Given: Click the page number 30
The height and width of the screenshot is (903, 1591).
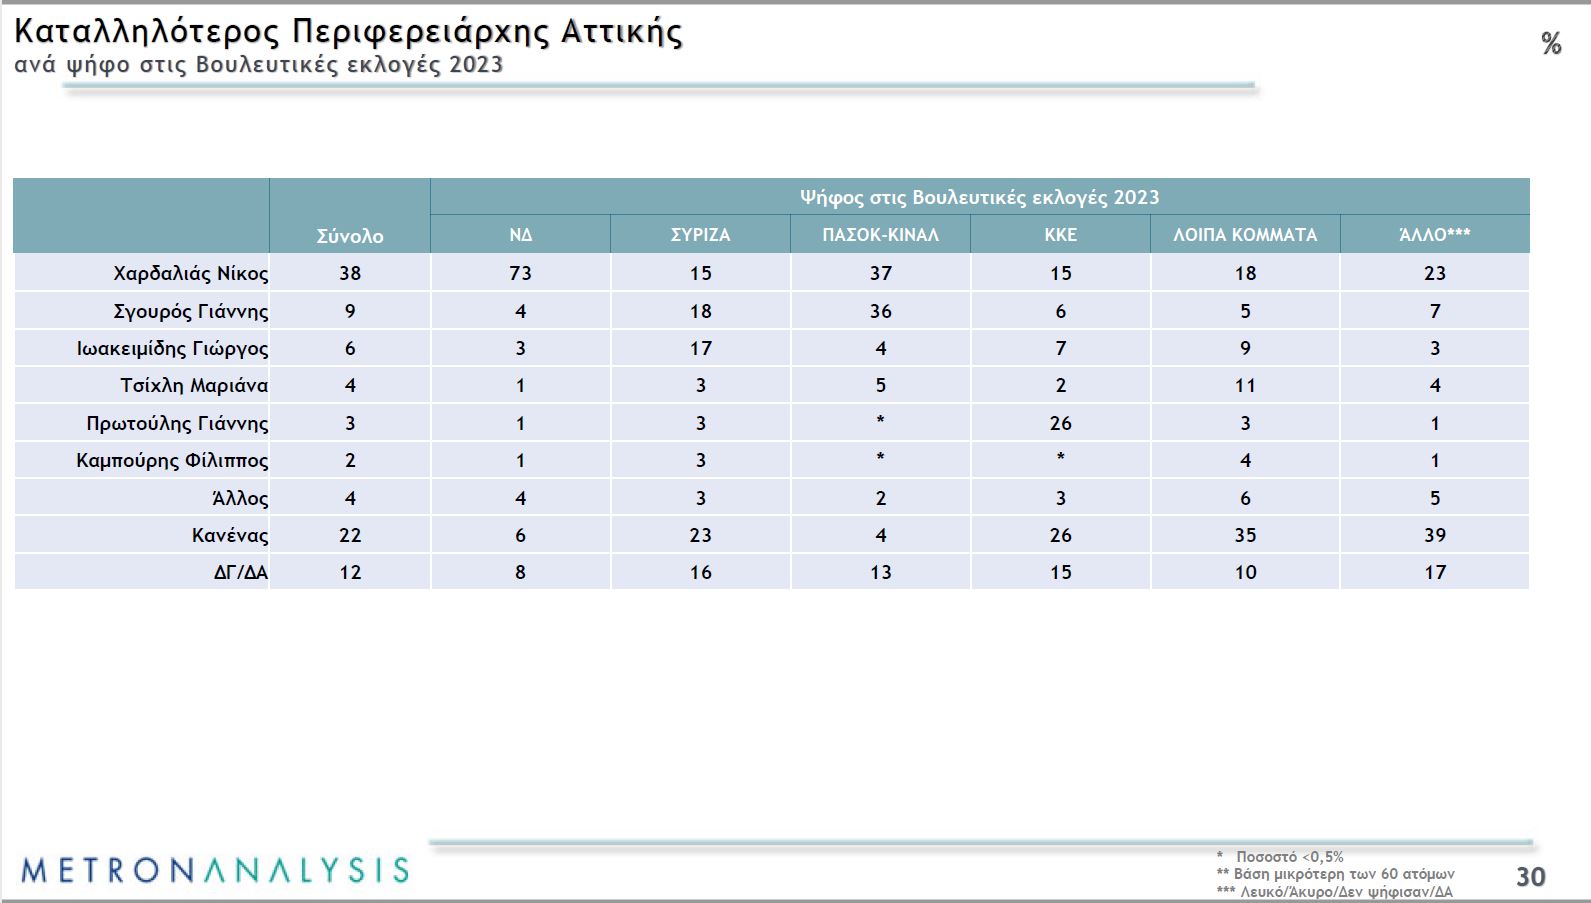Looking at the screenshot, I should (1530, 877).
